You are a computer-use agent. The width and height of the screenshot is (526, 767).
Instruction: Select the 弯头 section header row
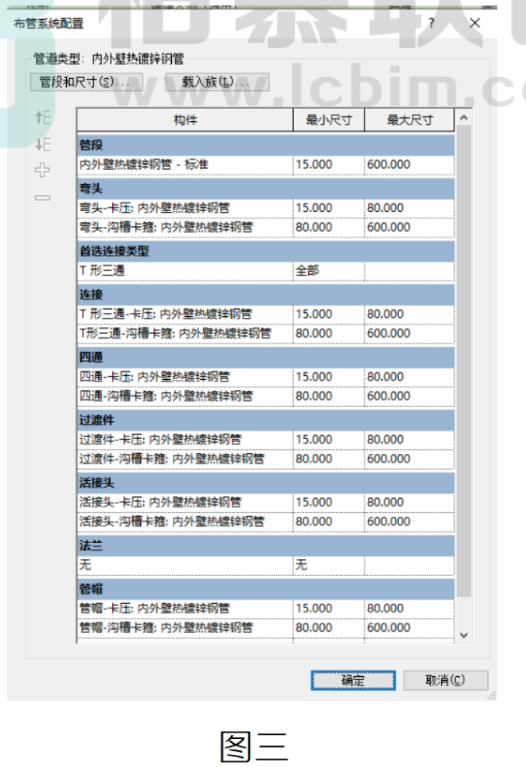tap(266, 188)
